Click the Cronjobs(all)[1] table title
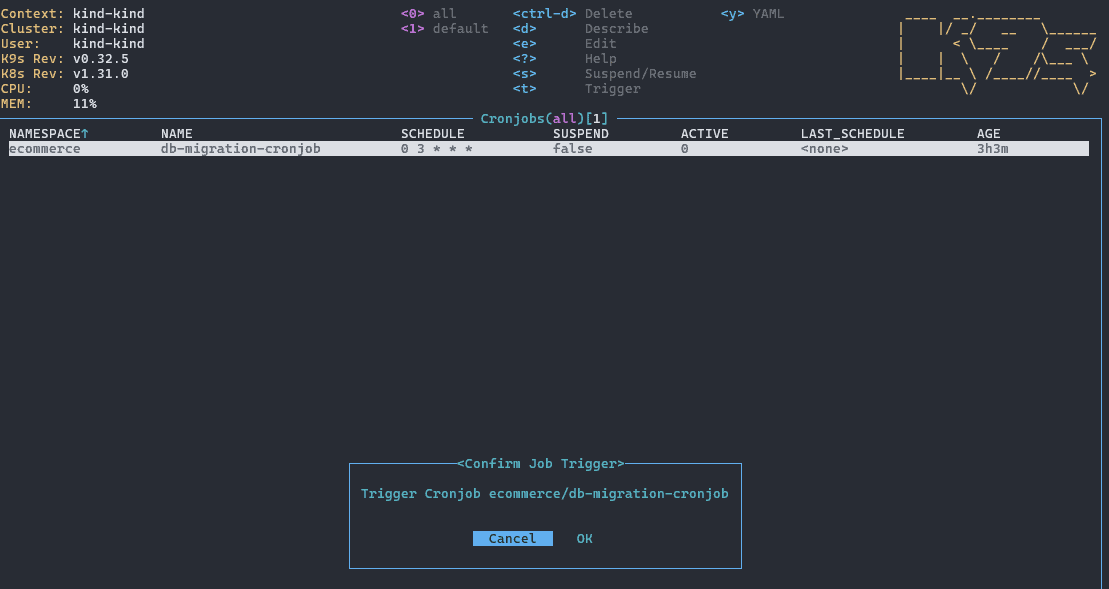Screen dimensions: 1109x589 [x=544, y=119]
